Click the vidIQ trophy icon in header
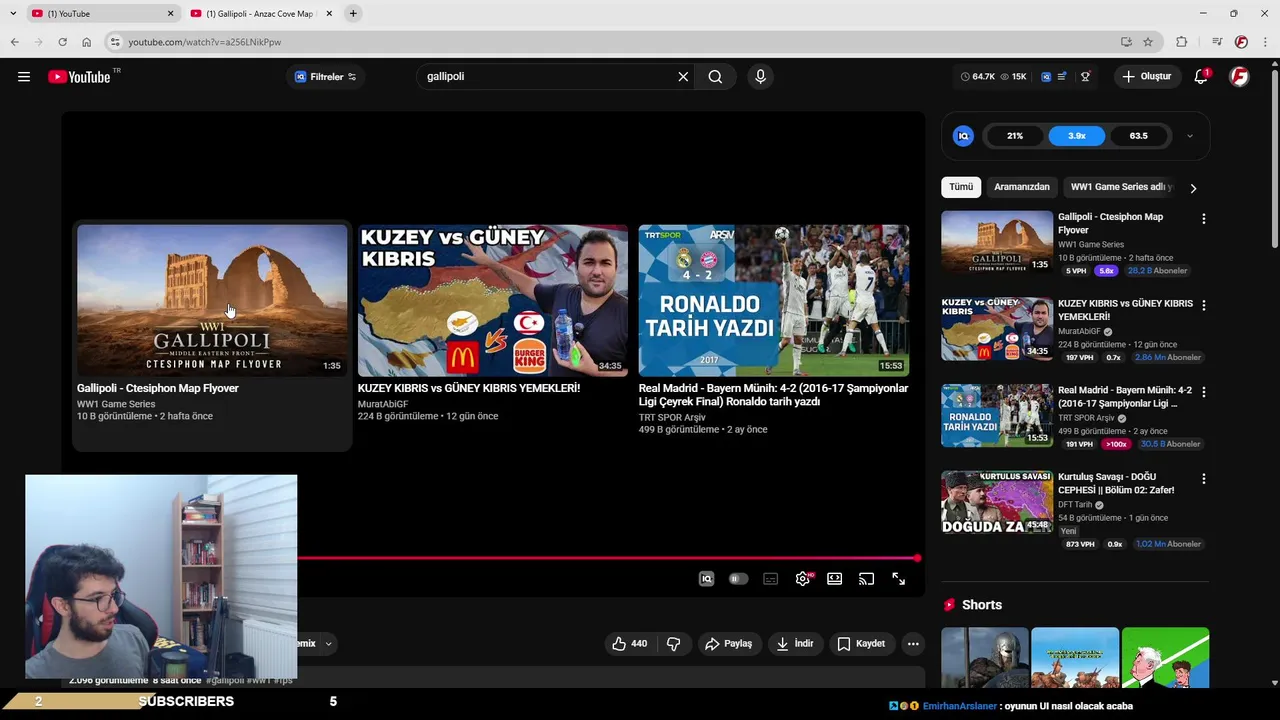The width and height of the screenshot is (1280, 720). click(1085, 77)
